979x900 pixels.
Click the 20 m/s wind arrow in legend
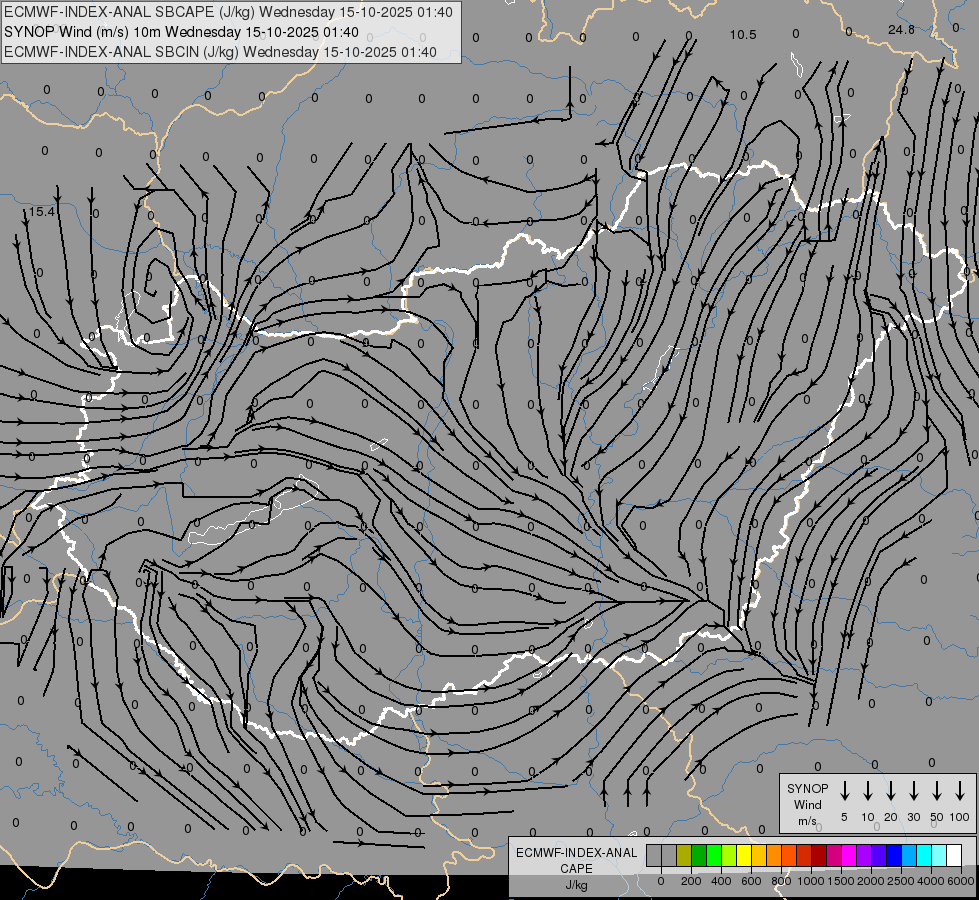(x=891, y=790)
